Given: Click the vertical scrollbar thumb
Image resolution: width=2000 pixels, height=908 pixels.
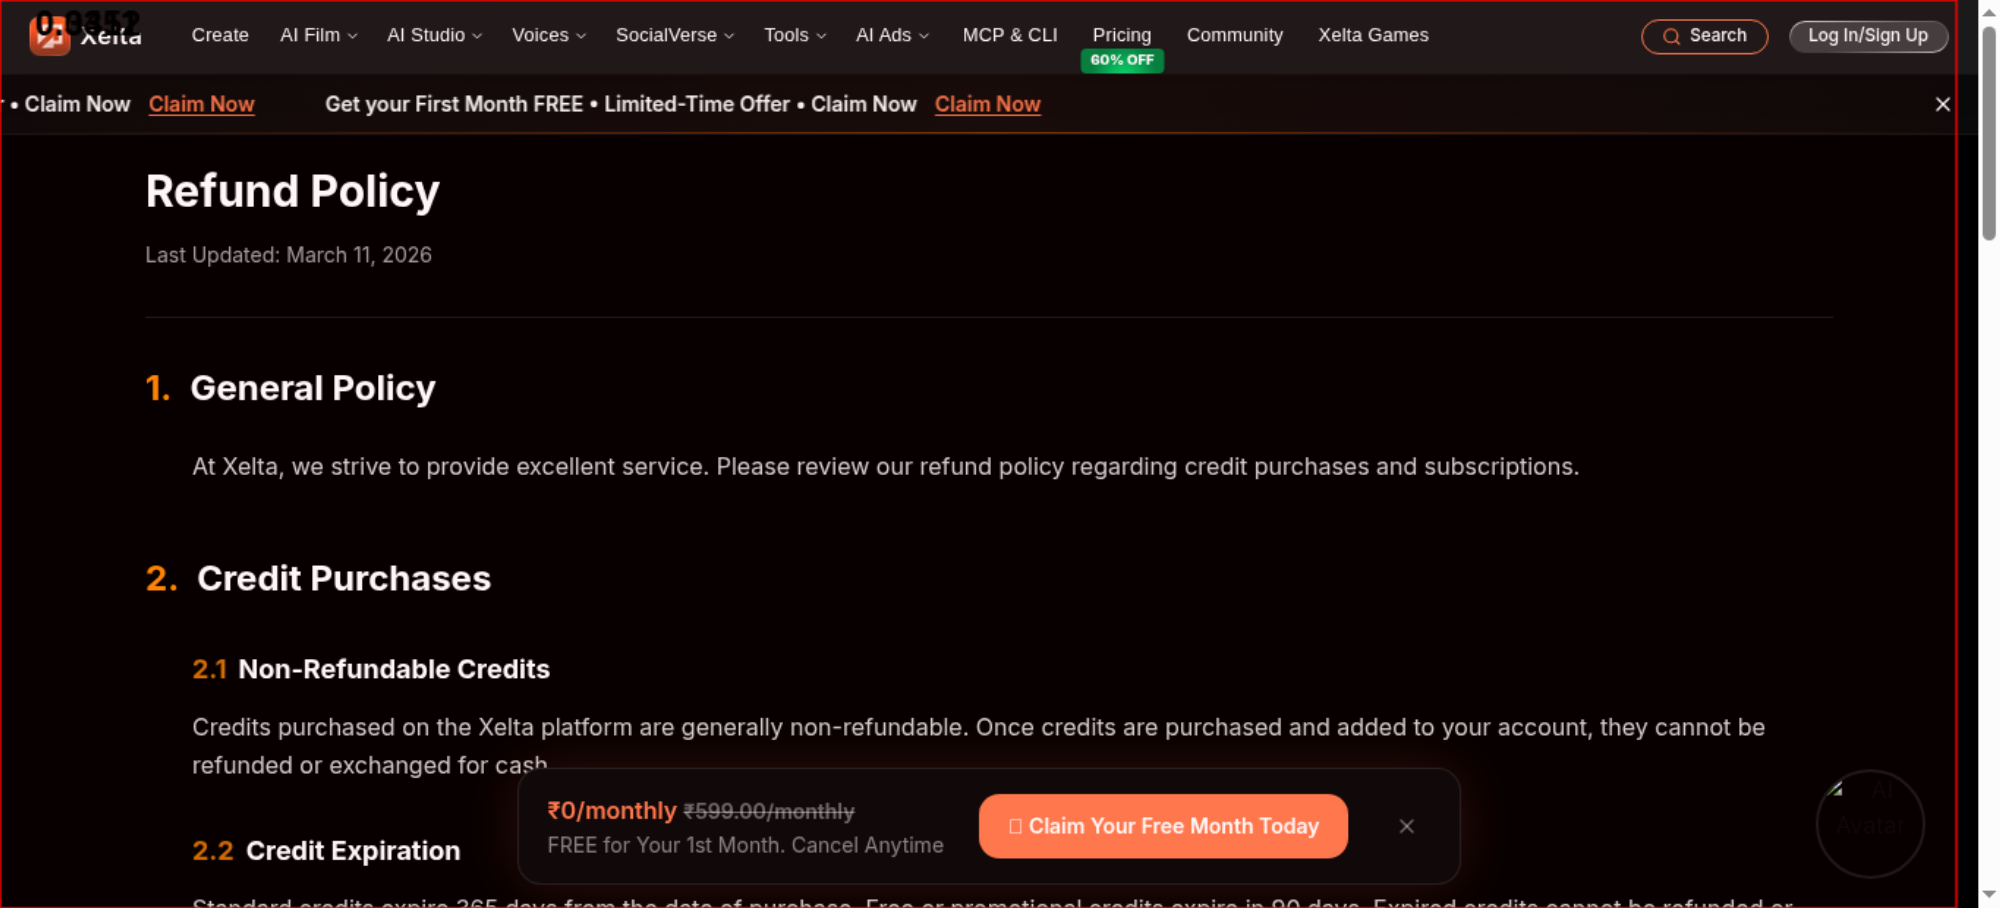Looking at the screenshot, I should click(x=1989, y=132).
